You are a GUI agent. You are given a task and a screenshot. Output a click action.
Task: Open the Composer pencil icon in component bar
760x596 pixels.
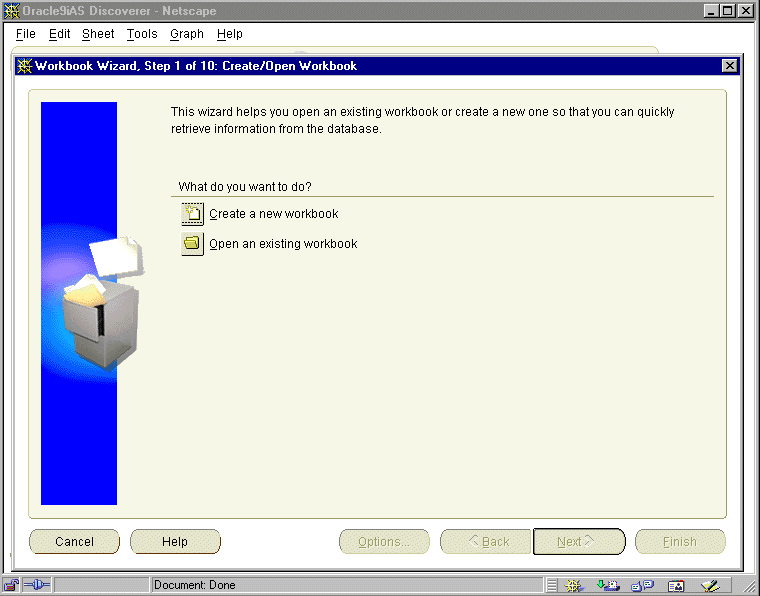pos(710,586)
